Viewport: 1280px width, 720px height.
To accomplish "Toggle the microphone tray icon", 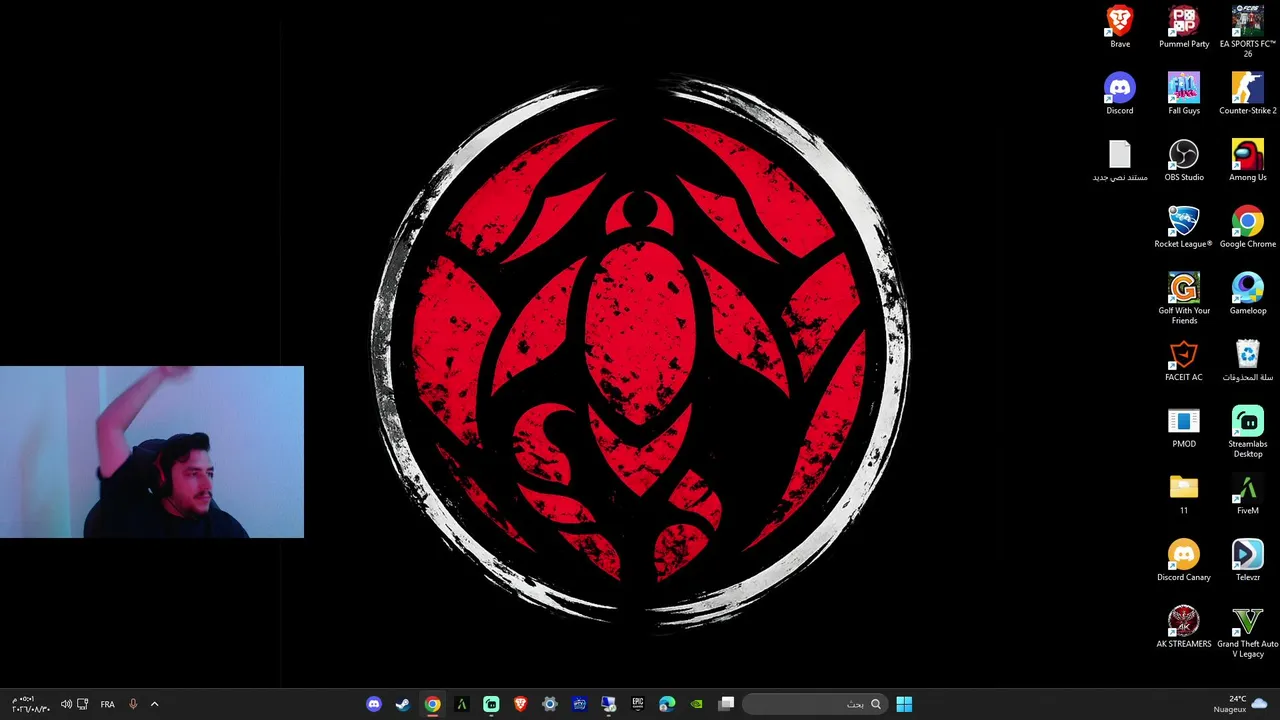I will click(x=133, y=704).
